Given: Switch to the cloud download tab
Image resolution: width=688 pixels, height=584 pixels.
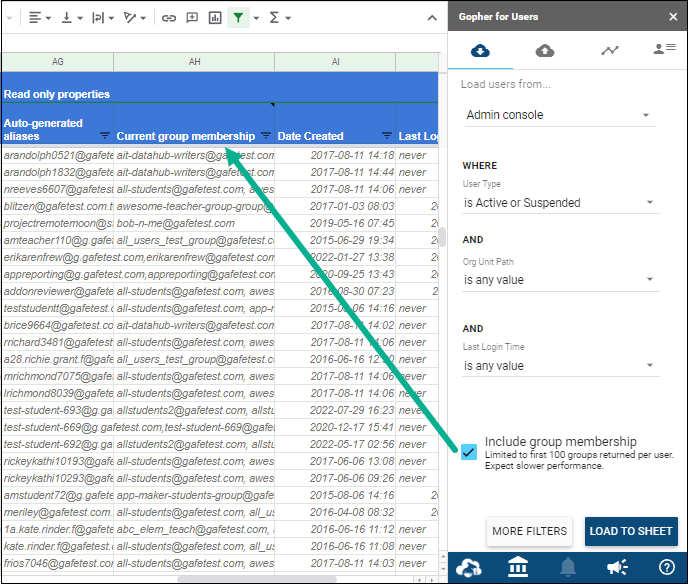Looking at the screenshot, I should click(x=480, y=51).
